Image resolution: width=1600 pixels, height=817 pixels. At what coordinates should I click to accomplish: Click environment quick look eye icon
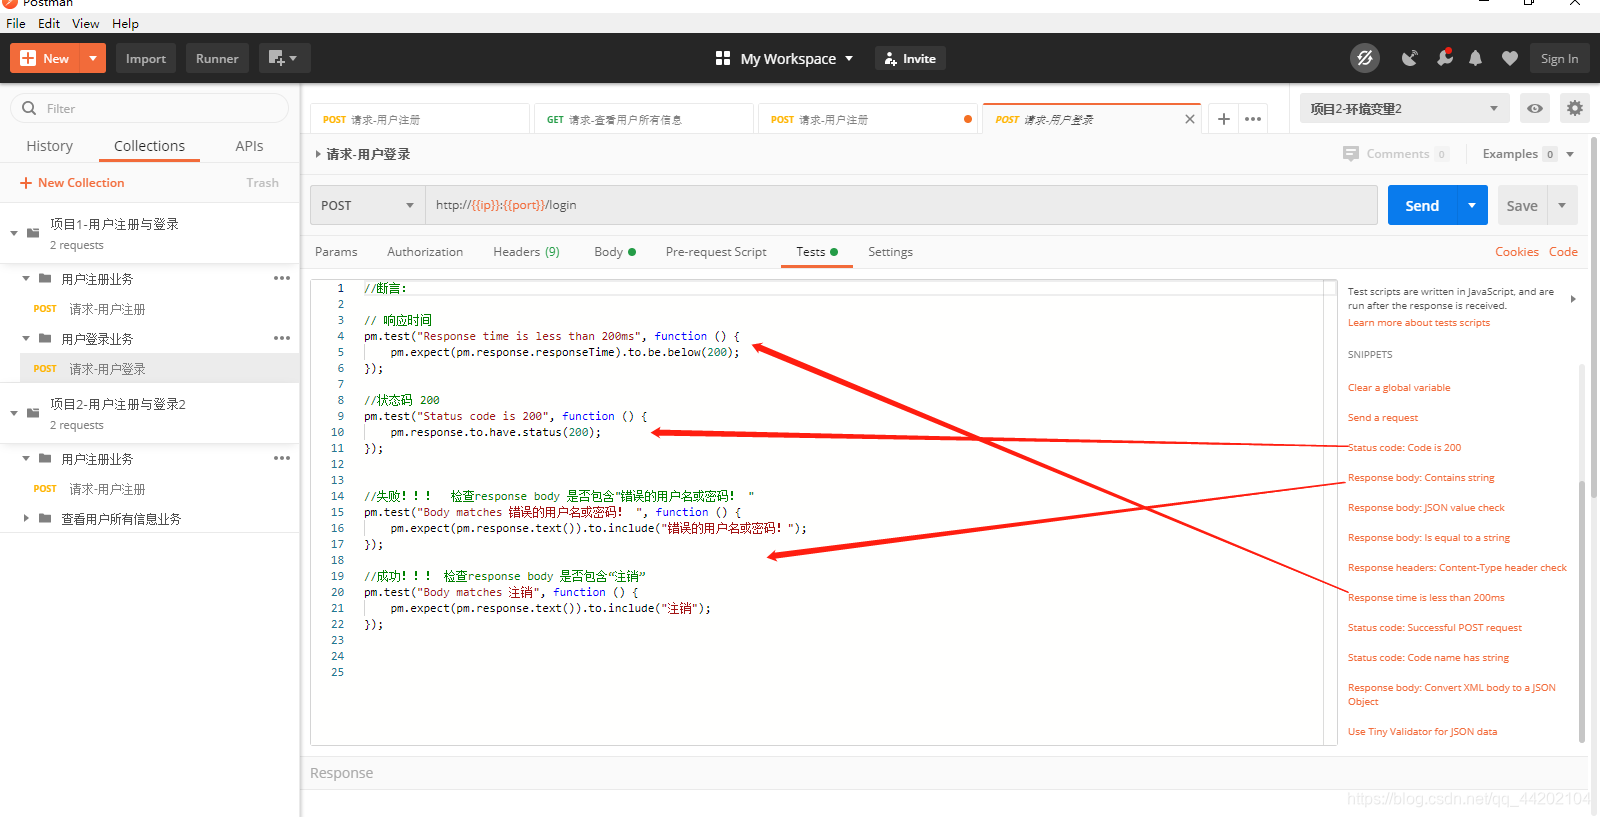tap(1535, 108)
